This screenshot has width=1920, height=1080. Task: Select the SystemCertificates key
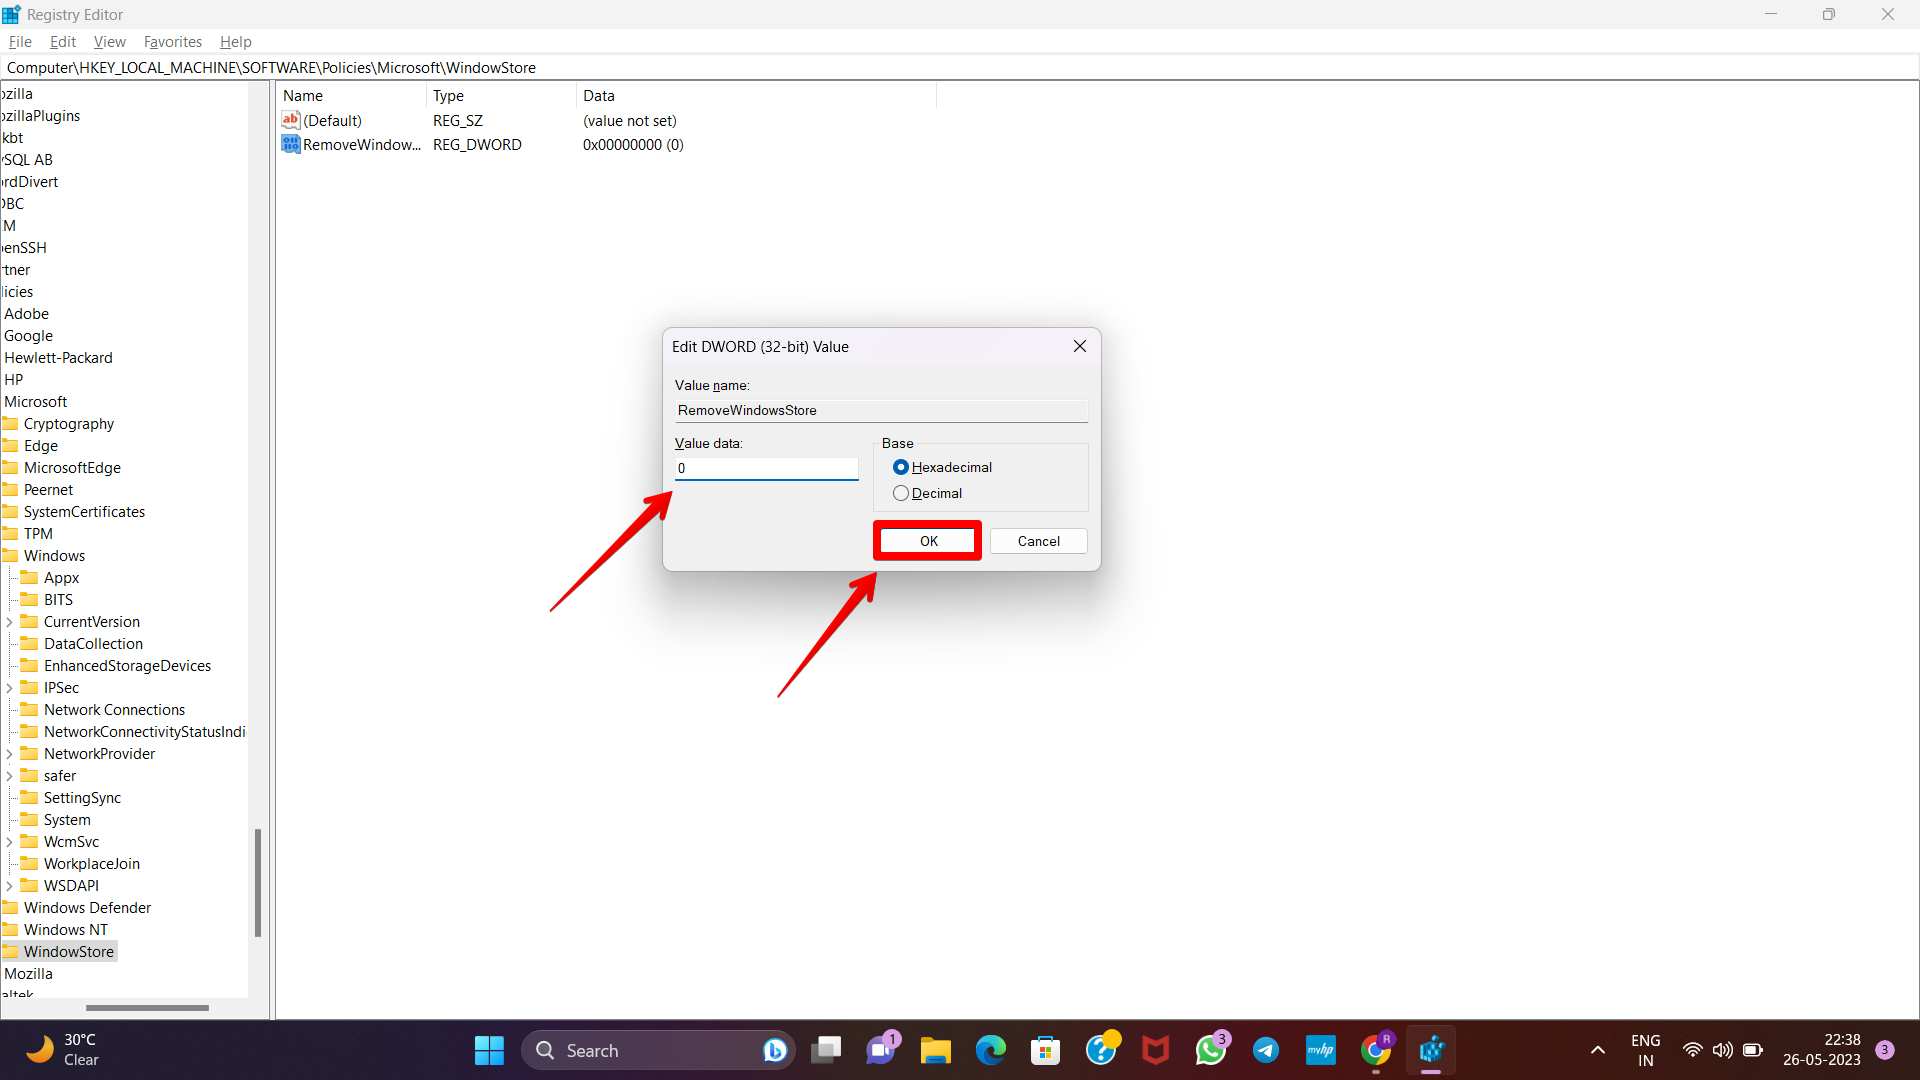(x=84, y=512)
